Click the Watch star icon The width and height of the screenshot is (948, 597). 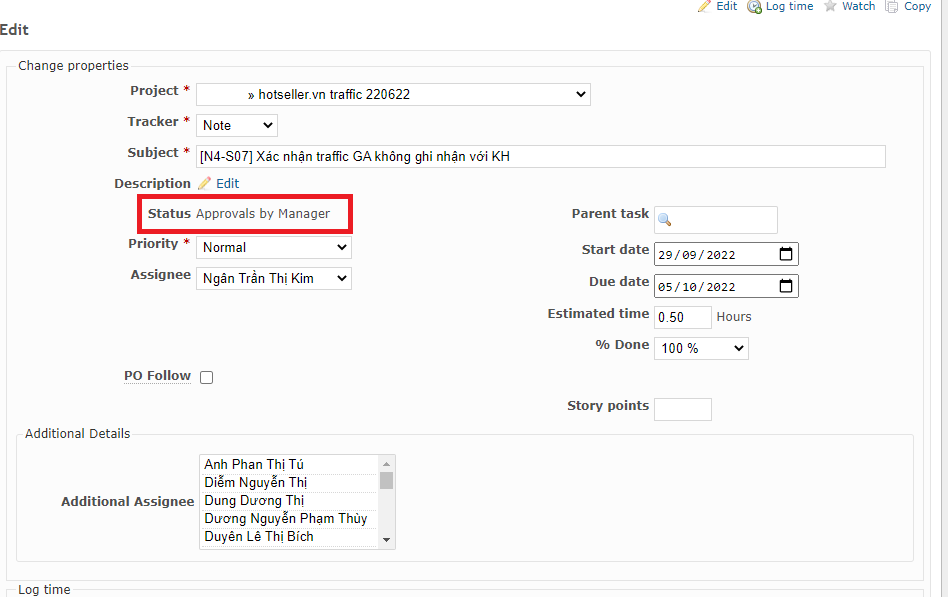(830, 6)
